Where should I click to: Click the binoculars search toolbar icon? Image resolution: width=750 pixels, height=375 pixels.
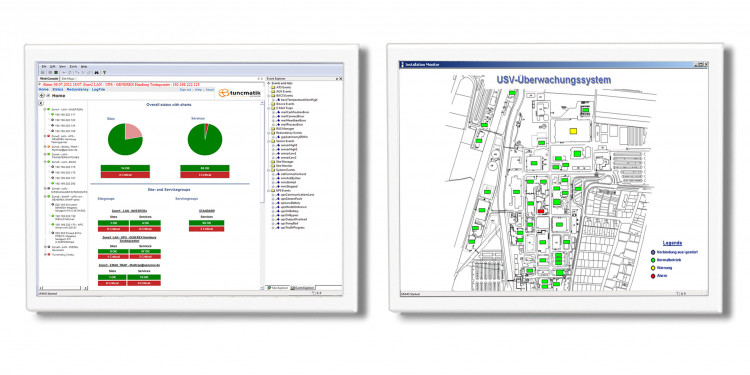click(x=97, y=72)
